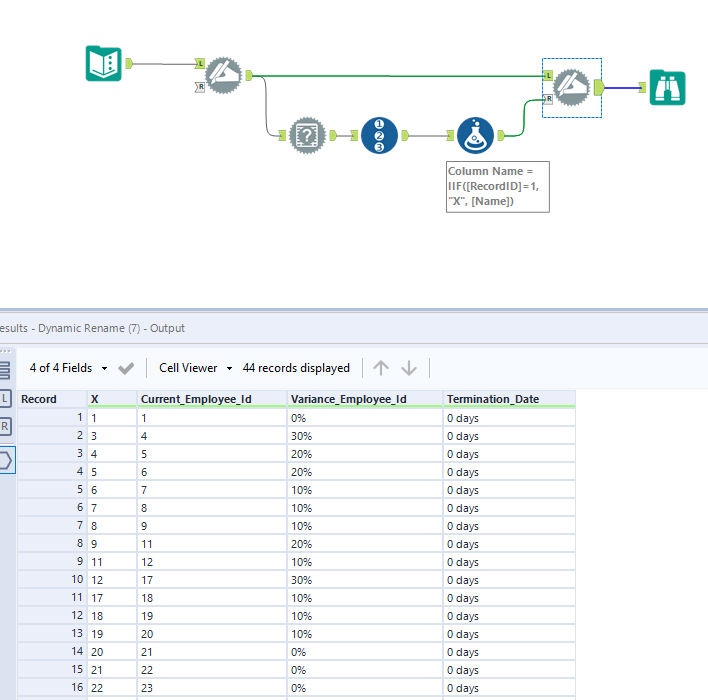Click the Termination_Date column header

click(x=493, y=399)
